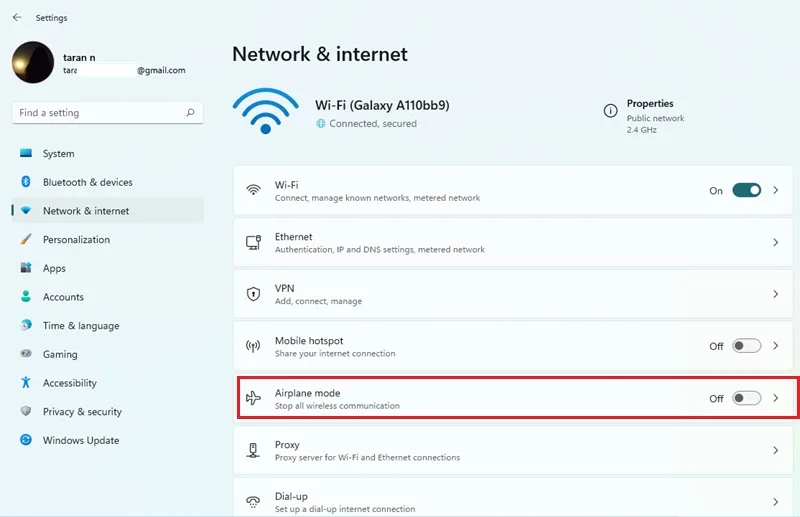Go to Accessibility settings
The height and width of the screenshot is (517, 800).
[108, 383]
